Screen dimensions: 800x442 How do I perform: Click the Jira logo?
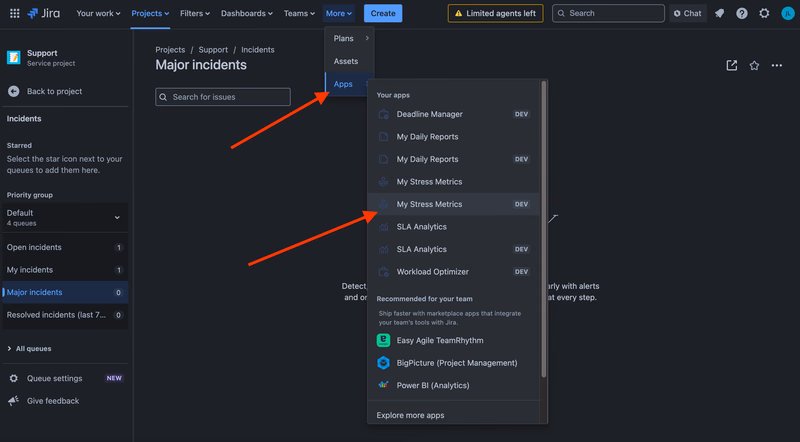tap(43, 13)
